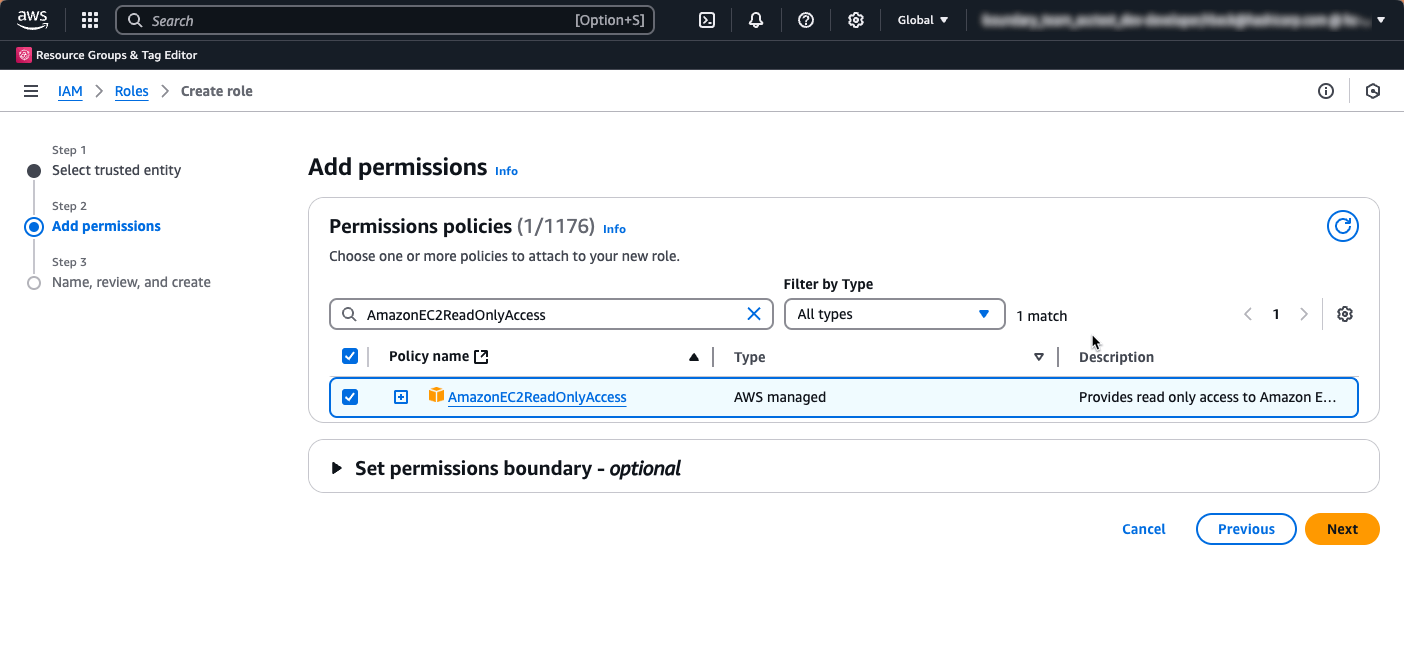Open the notifications bell
This screenshot has height=650, width=1404.
756,20
